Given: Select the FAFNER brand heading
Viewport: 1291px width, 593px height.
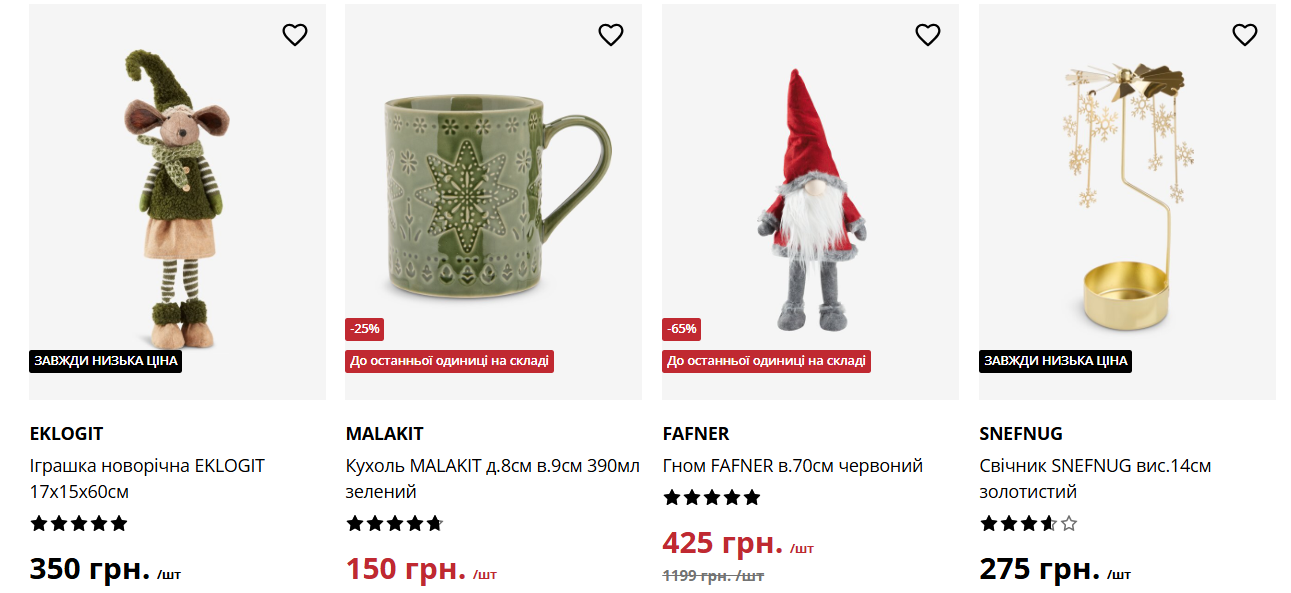Looking at the screenshot, I should [696, 434].
